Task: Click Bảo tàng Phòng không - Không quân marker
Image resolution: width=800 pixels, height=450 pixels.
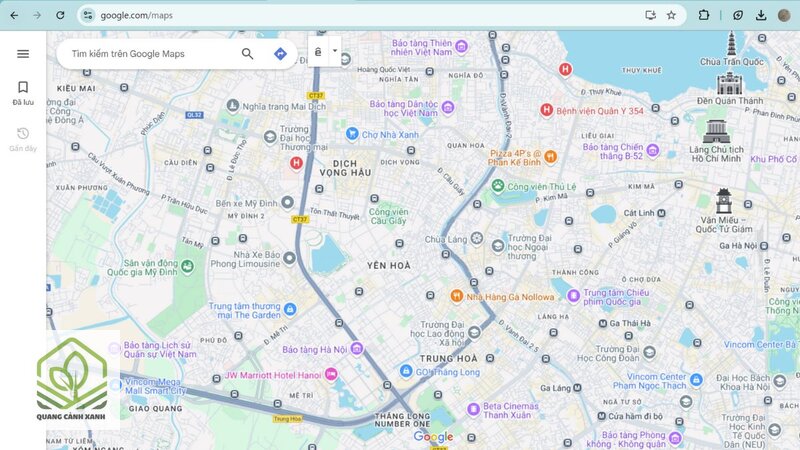Action: point(675,438)
